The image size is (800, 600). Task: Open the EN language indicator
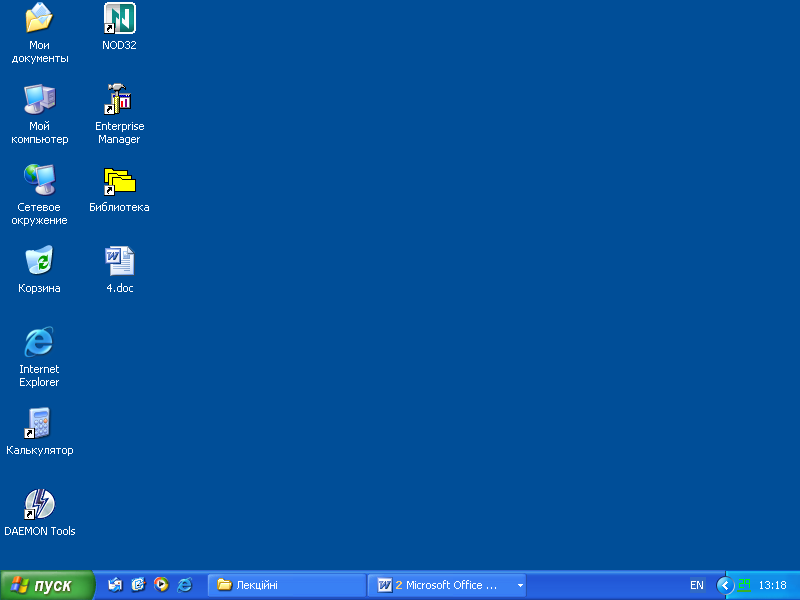tap(696, 585)
